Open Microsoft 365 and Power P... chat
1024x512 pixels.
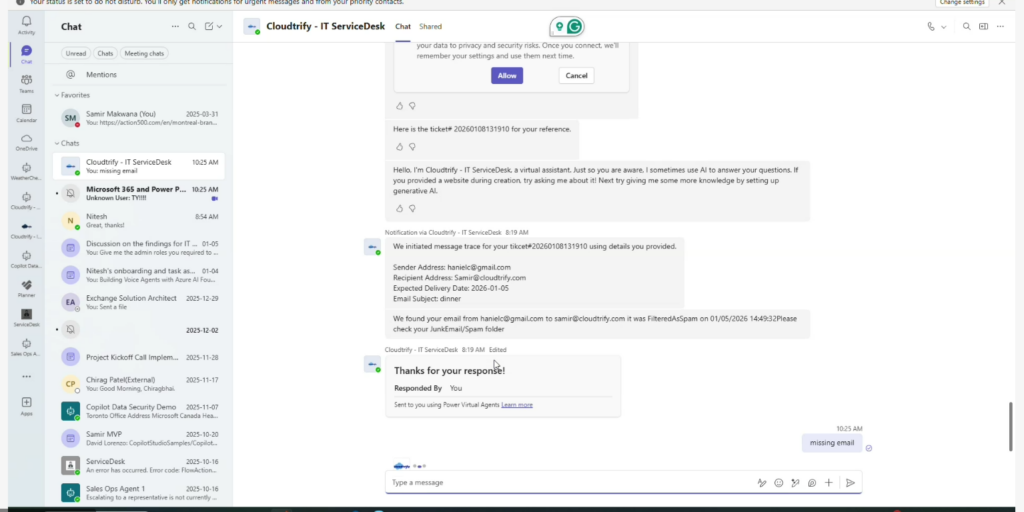coord(138,193)
